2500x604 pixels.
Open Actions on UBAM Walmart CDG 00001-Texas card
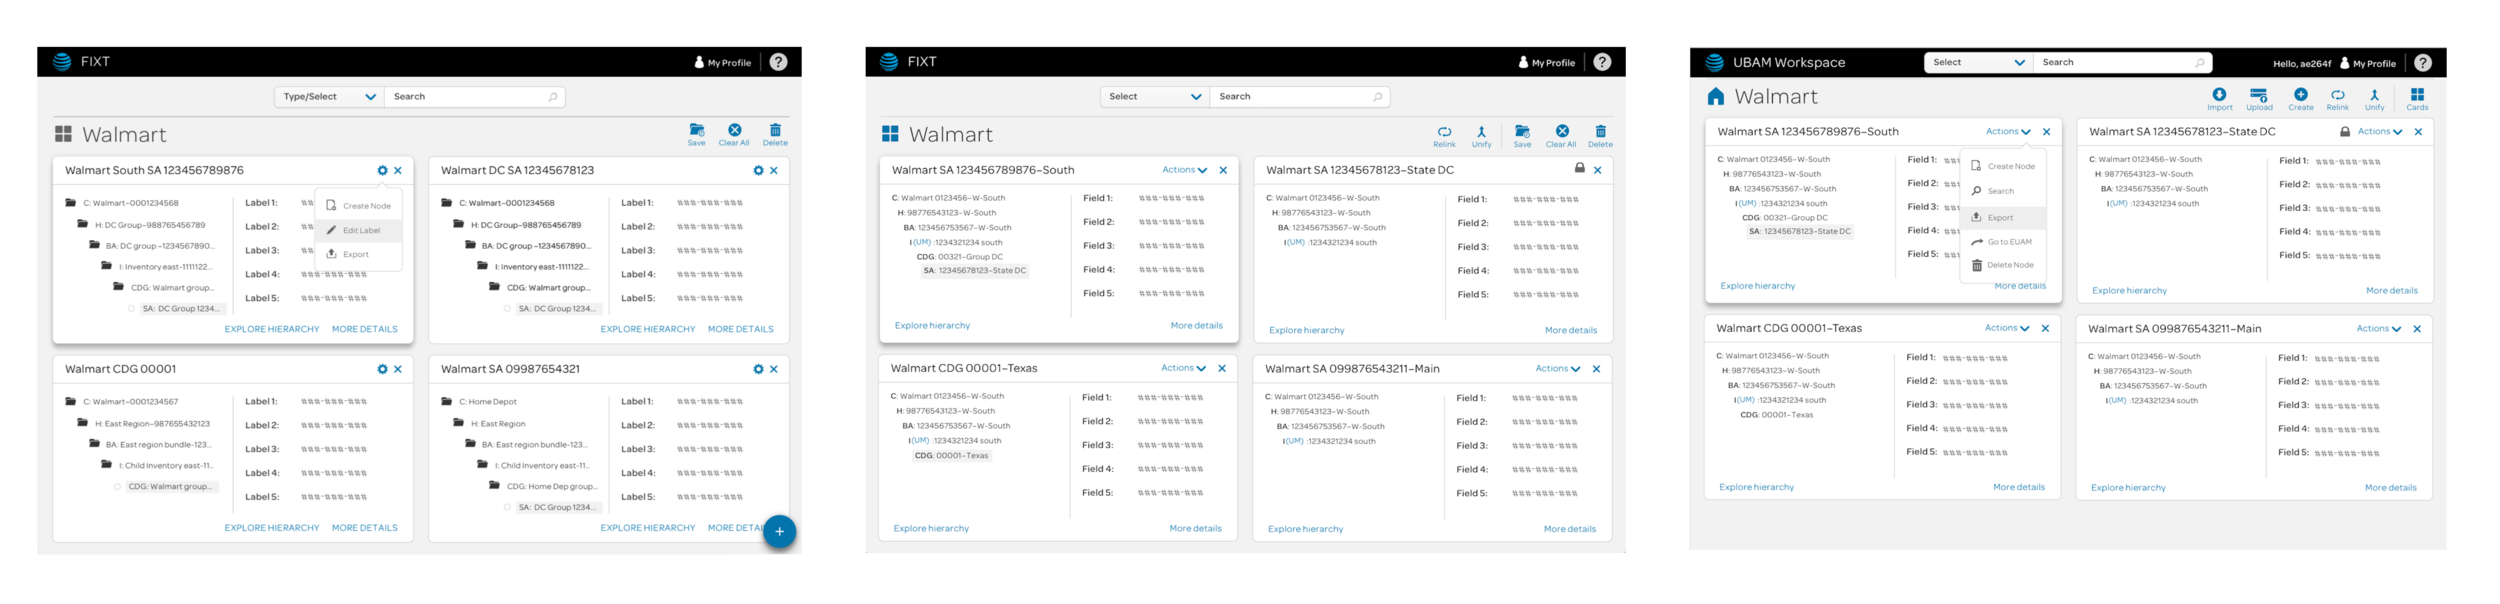pos(2007,328)
